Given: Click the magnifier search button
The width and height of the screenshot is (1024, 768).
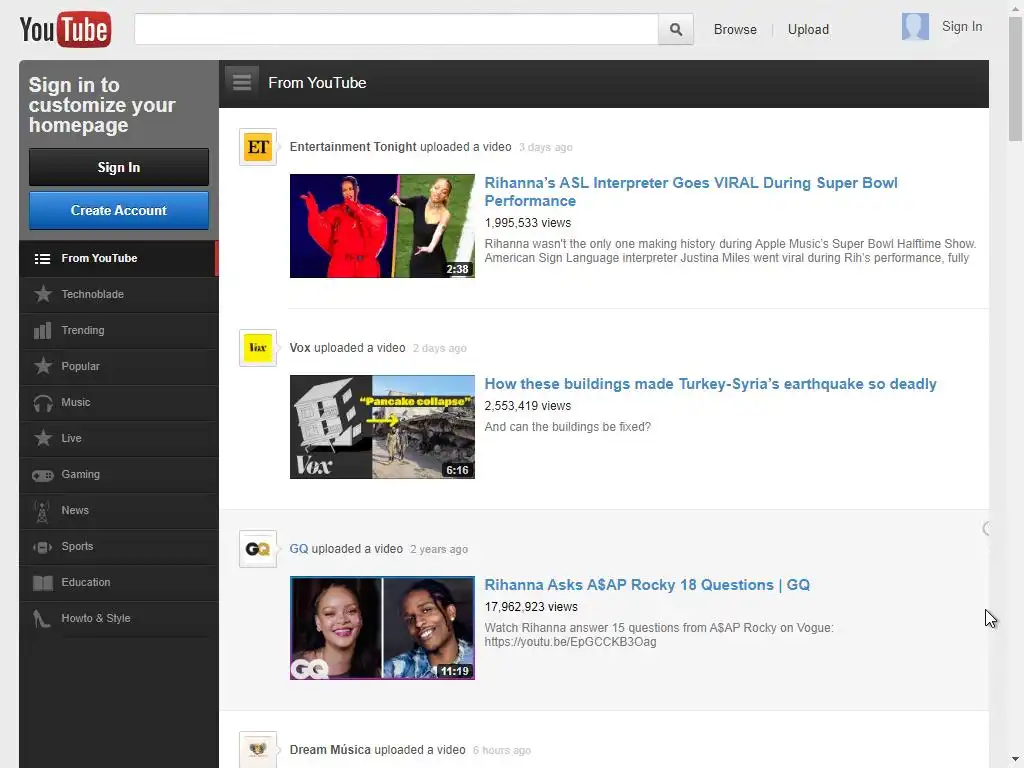Looking at the screenshot, I should pos(676,29).
